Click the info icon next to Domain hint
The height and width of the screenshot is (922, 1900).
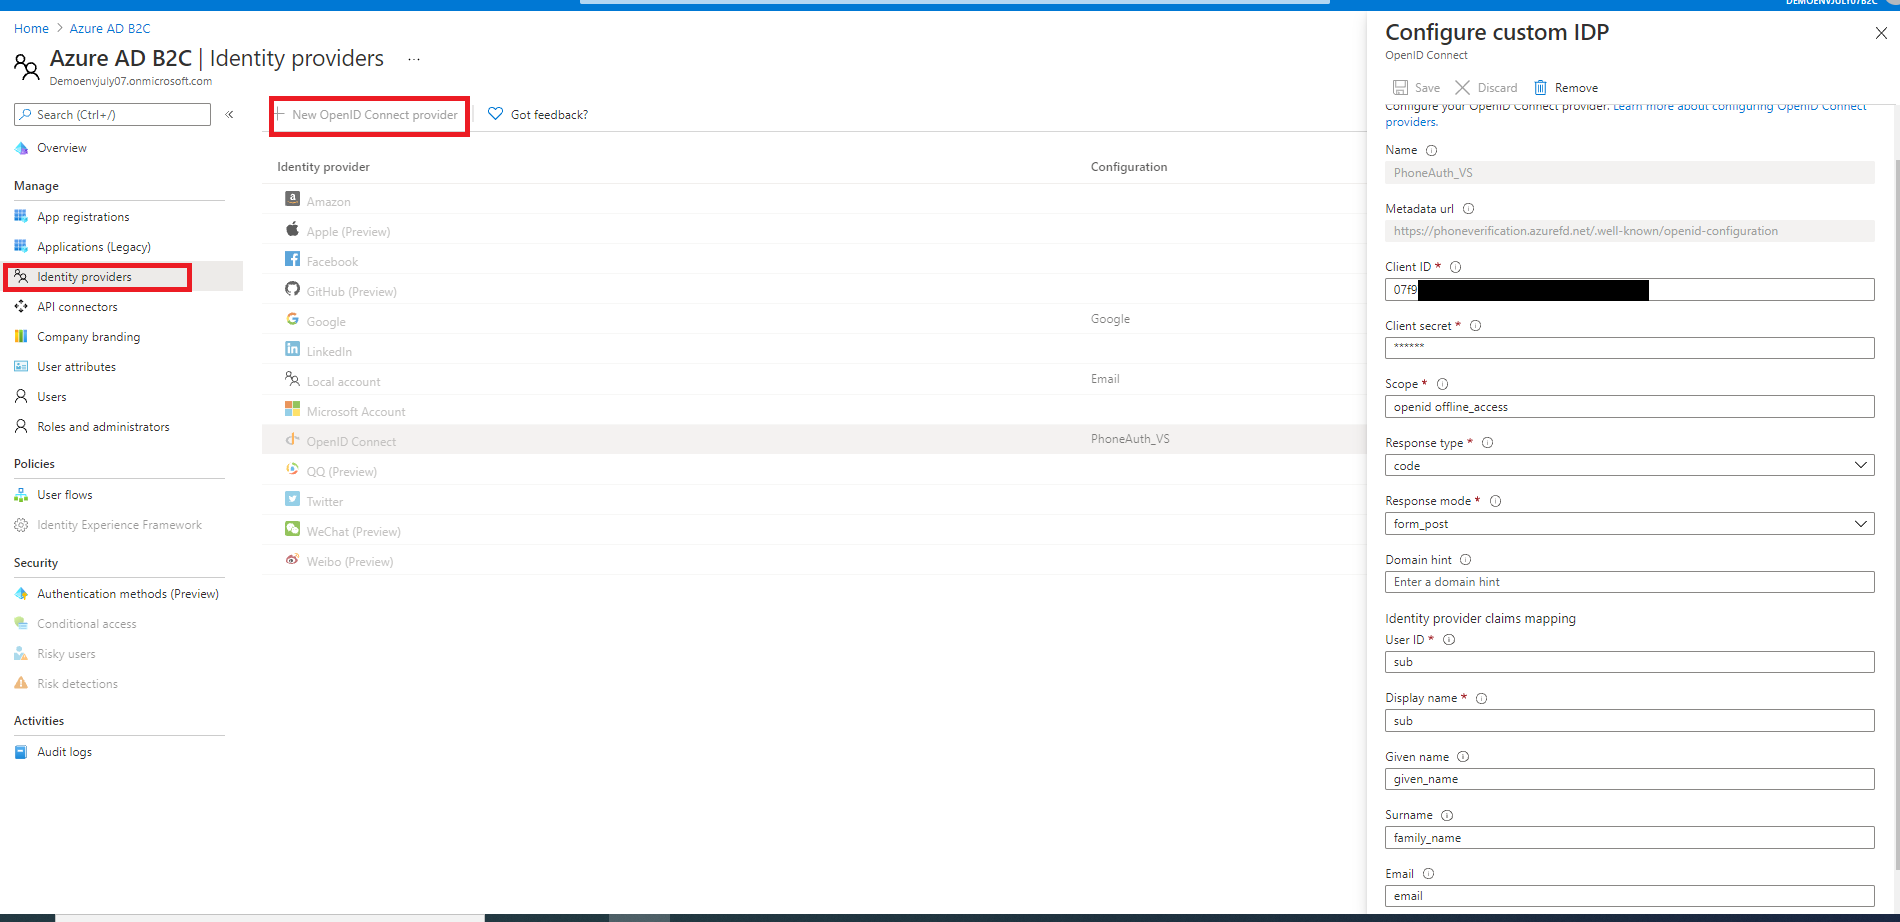click(x=1465, y=560)
